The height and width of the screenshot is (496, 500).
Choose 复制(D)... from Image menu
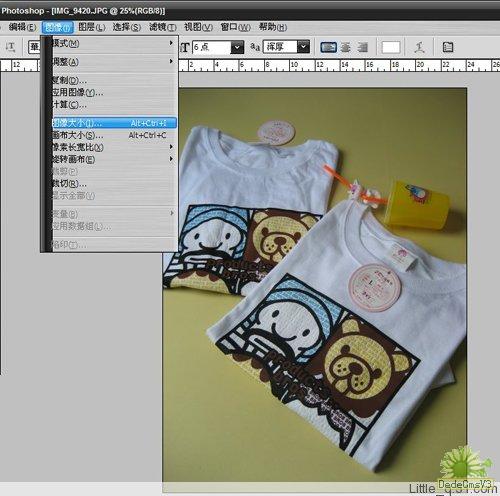pos(114,80)
